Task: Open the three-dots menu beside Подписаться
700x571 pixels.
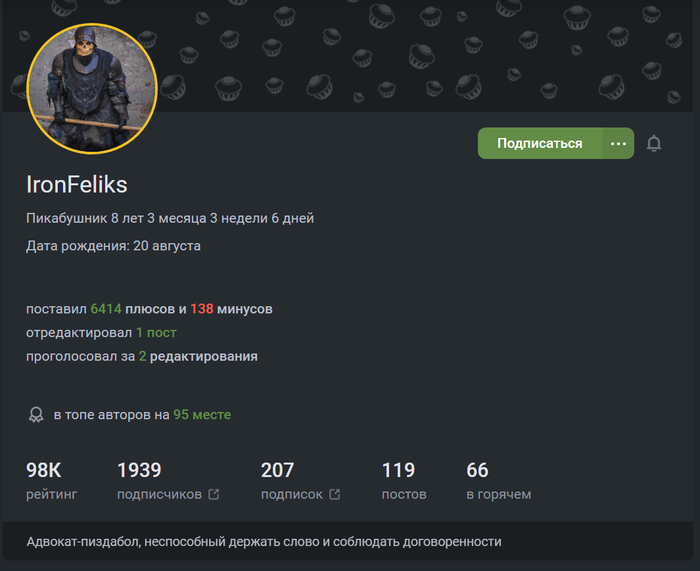Action: point(618,143)
